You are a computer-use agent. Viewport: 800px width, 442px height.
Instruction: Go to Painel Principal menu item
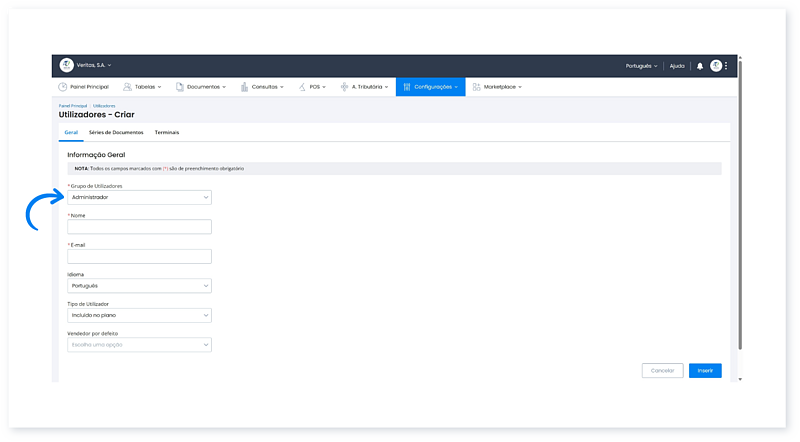click(x=83, y=87)
